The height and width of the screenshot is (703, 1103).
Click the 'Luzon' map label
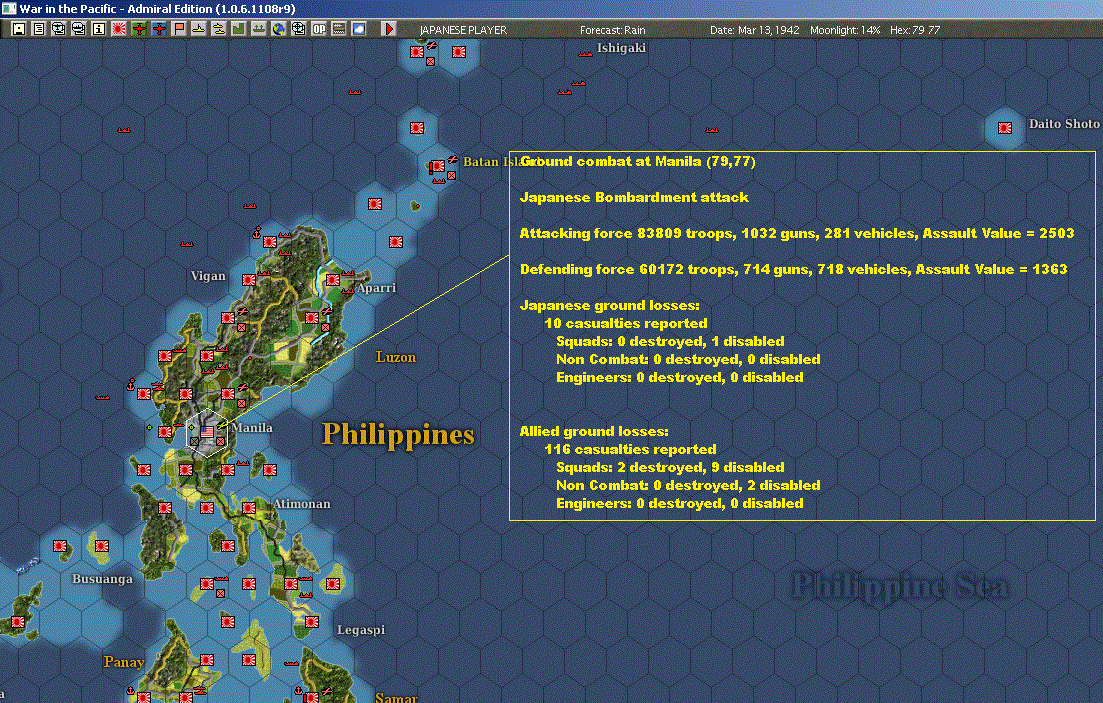tap(396, 357)
